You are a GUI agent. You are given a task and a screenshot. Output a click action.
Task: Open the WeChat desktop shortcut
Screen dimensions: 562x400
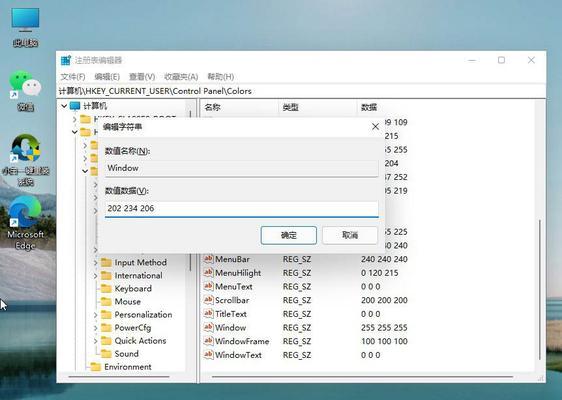point(25,91)
